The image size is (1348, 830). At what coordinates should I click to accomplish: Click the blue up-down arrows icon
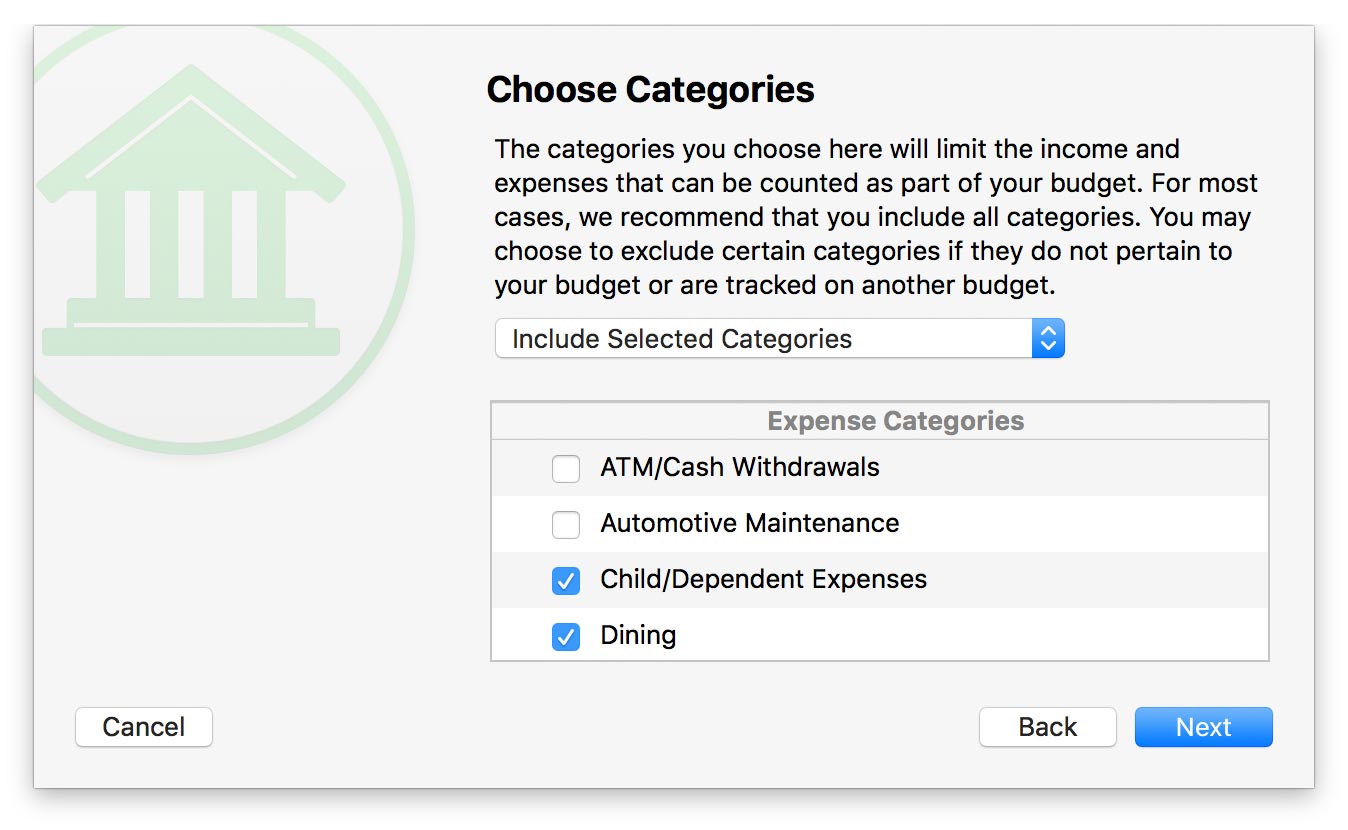pos(1047,339)
